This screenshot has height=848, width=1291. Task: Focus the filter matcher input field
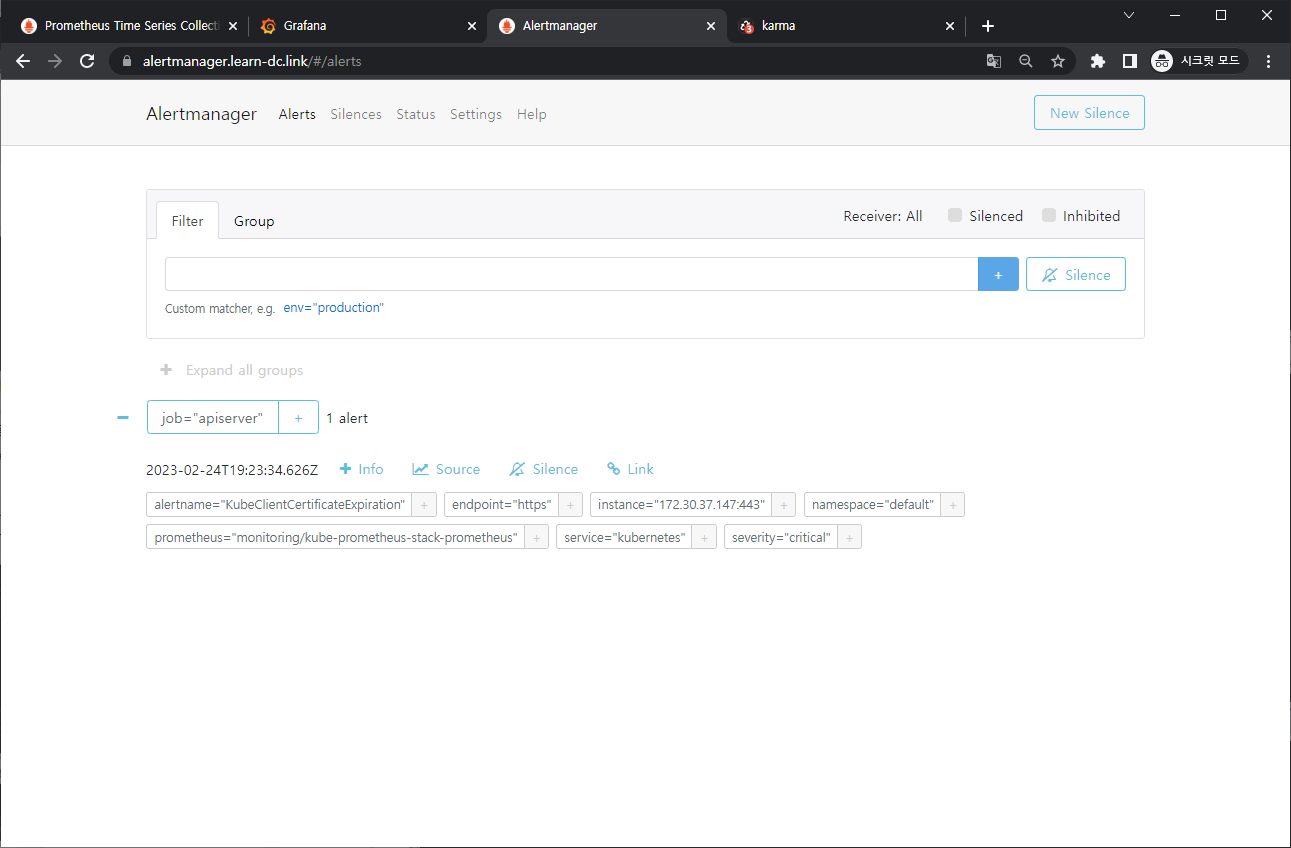[571, 274]
